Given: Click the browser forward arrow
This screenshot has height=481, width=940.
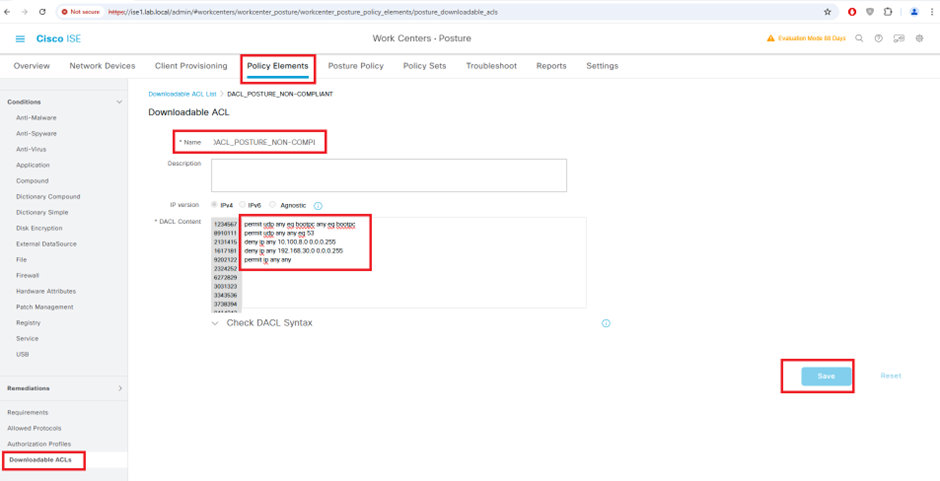Looking at the screenshot, I should tap(25, 11).
